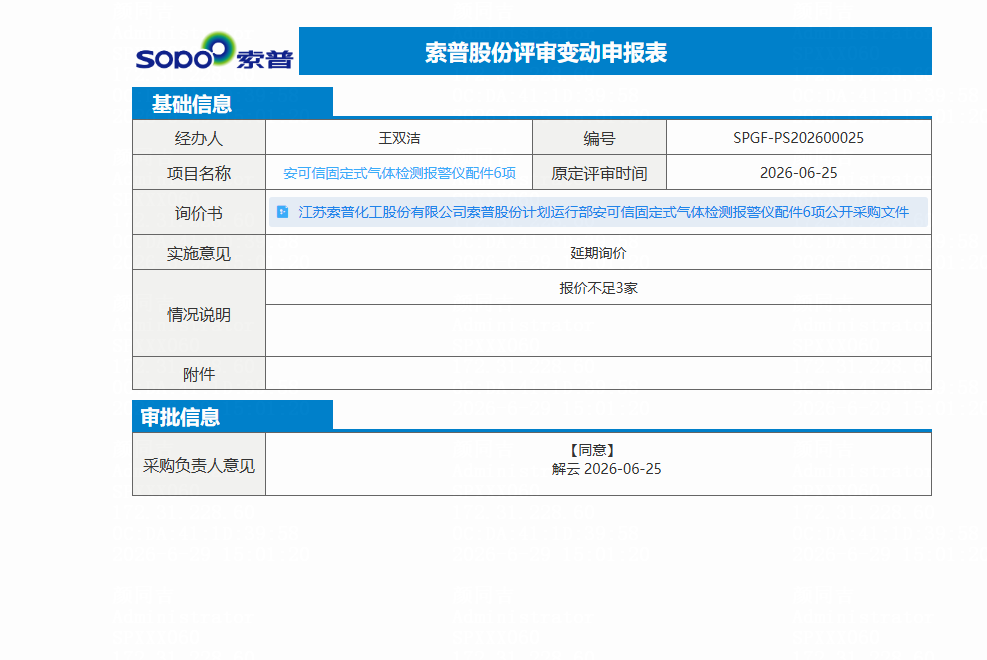Viewport: 987px width, 660px height.
Task: Click the 原定评审时间 label cell
Action: 599,173
